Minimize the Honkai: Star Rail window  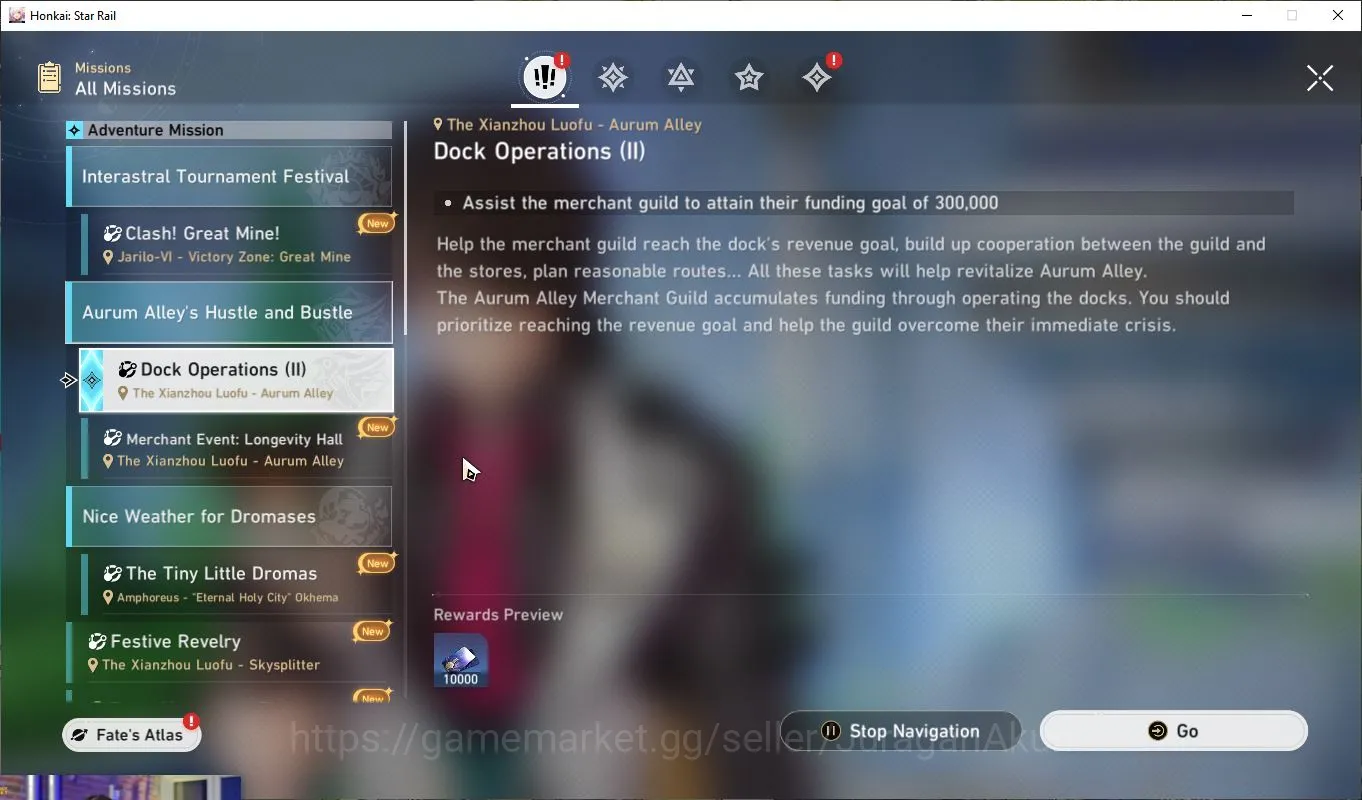tap(1246, 15)
